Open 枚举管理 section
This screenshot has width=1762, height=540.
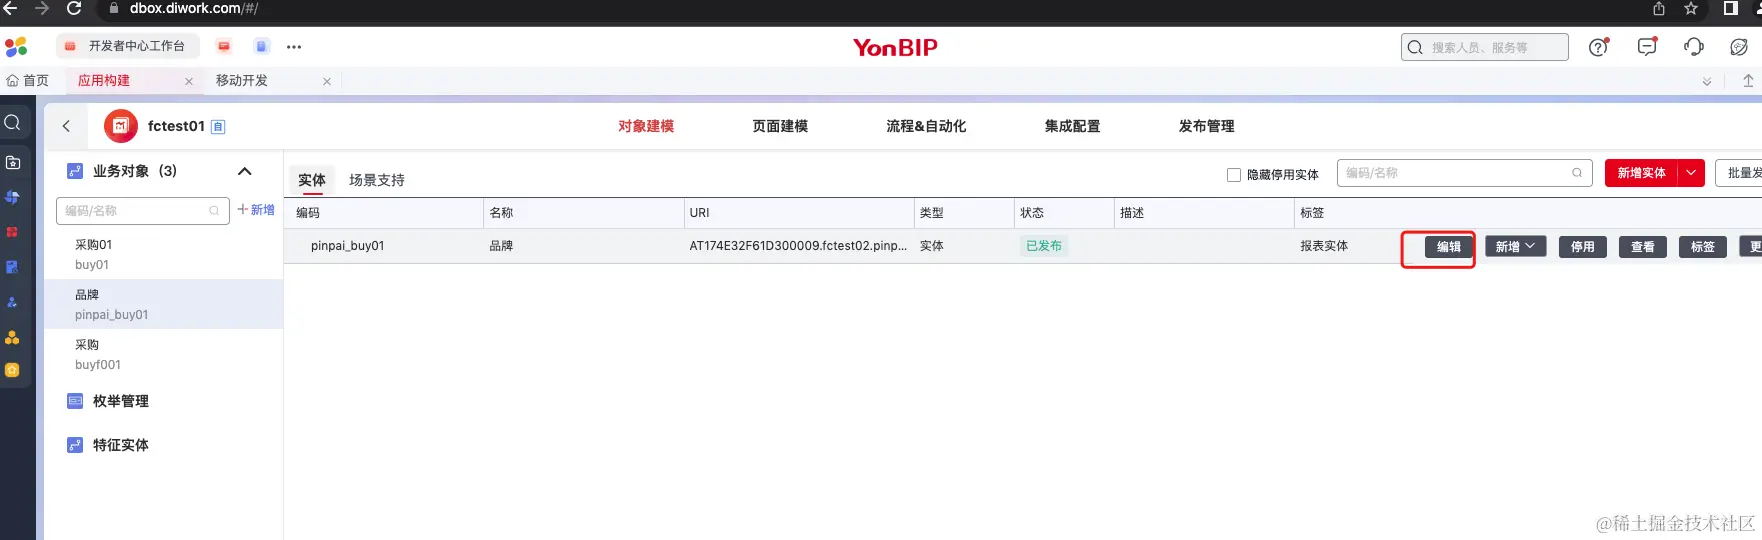click(x=120, y=401)
